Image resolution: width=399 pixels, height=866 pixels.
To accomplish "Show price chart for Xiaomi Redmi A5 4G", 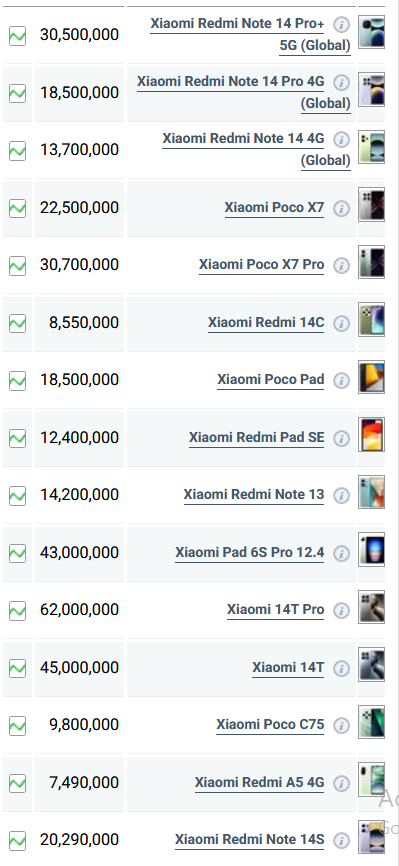I will tap(18, 783).
